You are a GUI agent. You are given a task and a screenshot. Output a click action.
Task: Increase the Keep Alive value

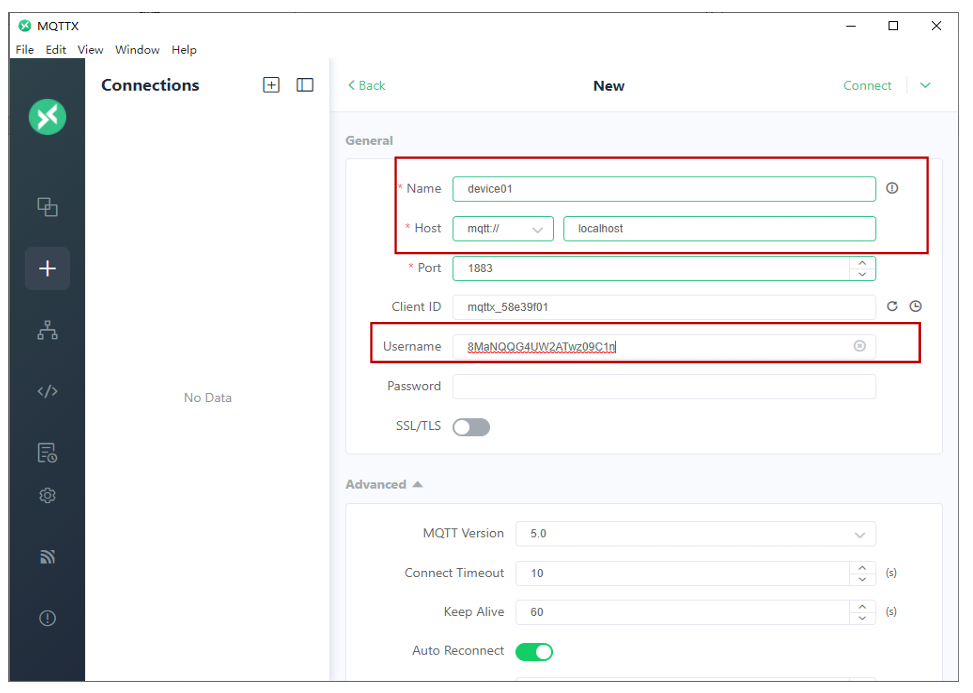(862, 606)
